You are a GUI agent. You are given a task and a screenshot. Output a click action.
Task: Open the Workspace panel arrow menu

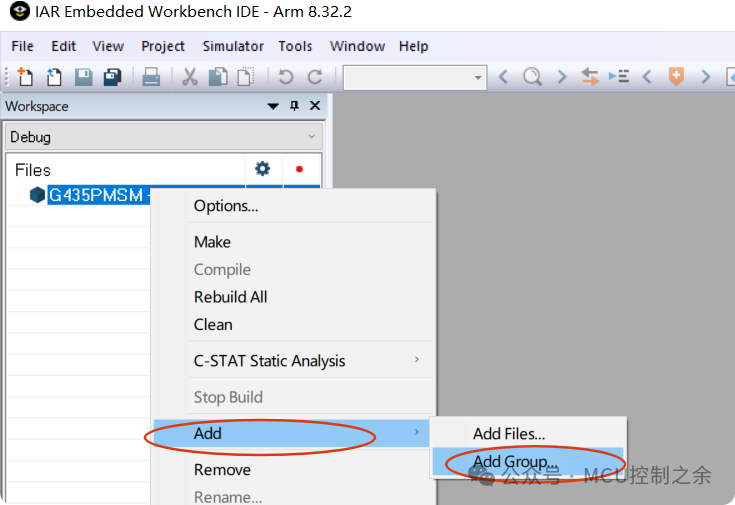pyautogui.click(x=273, y=106)
